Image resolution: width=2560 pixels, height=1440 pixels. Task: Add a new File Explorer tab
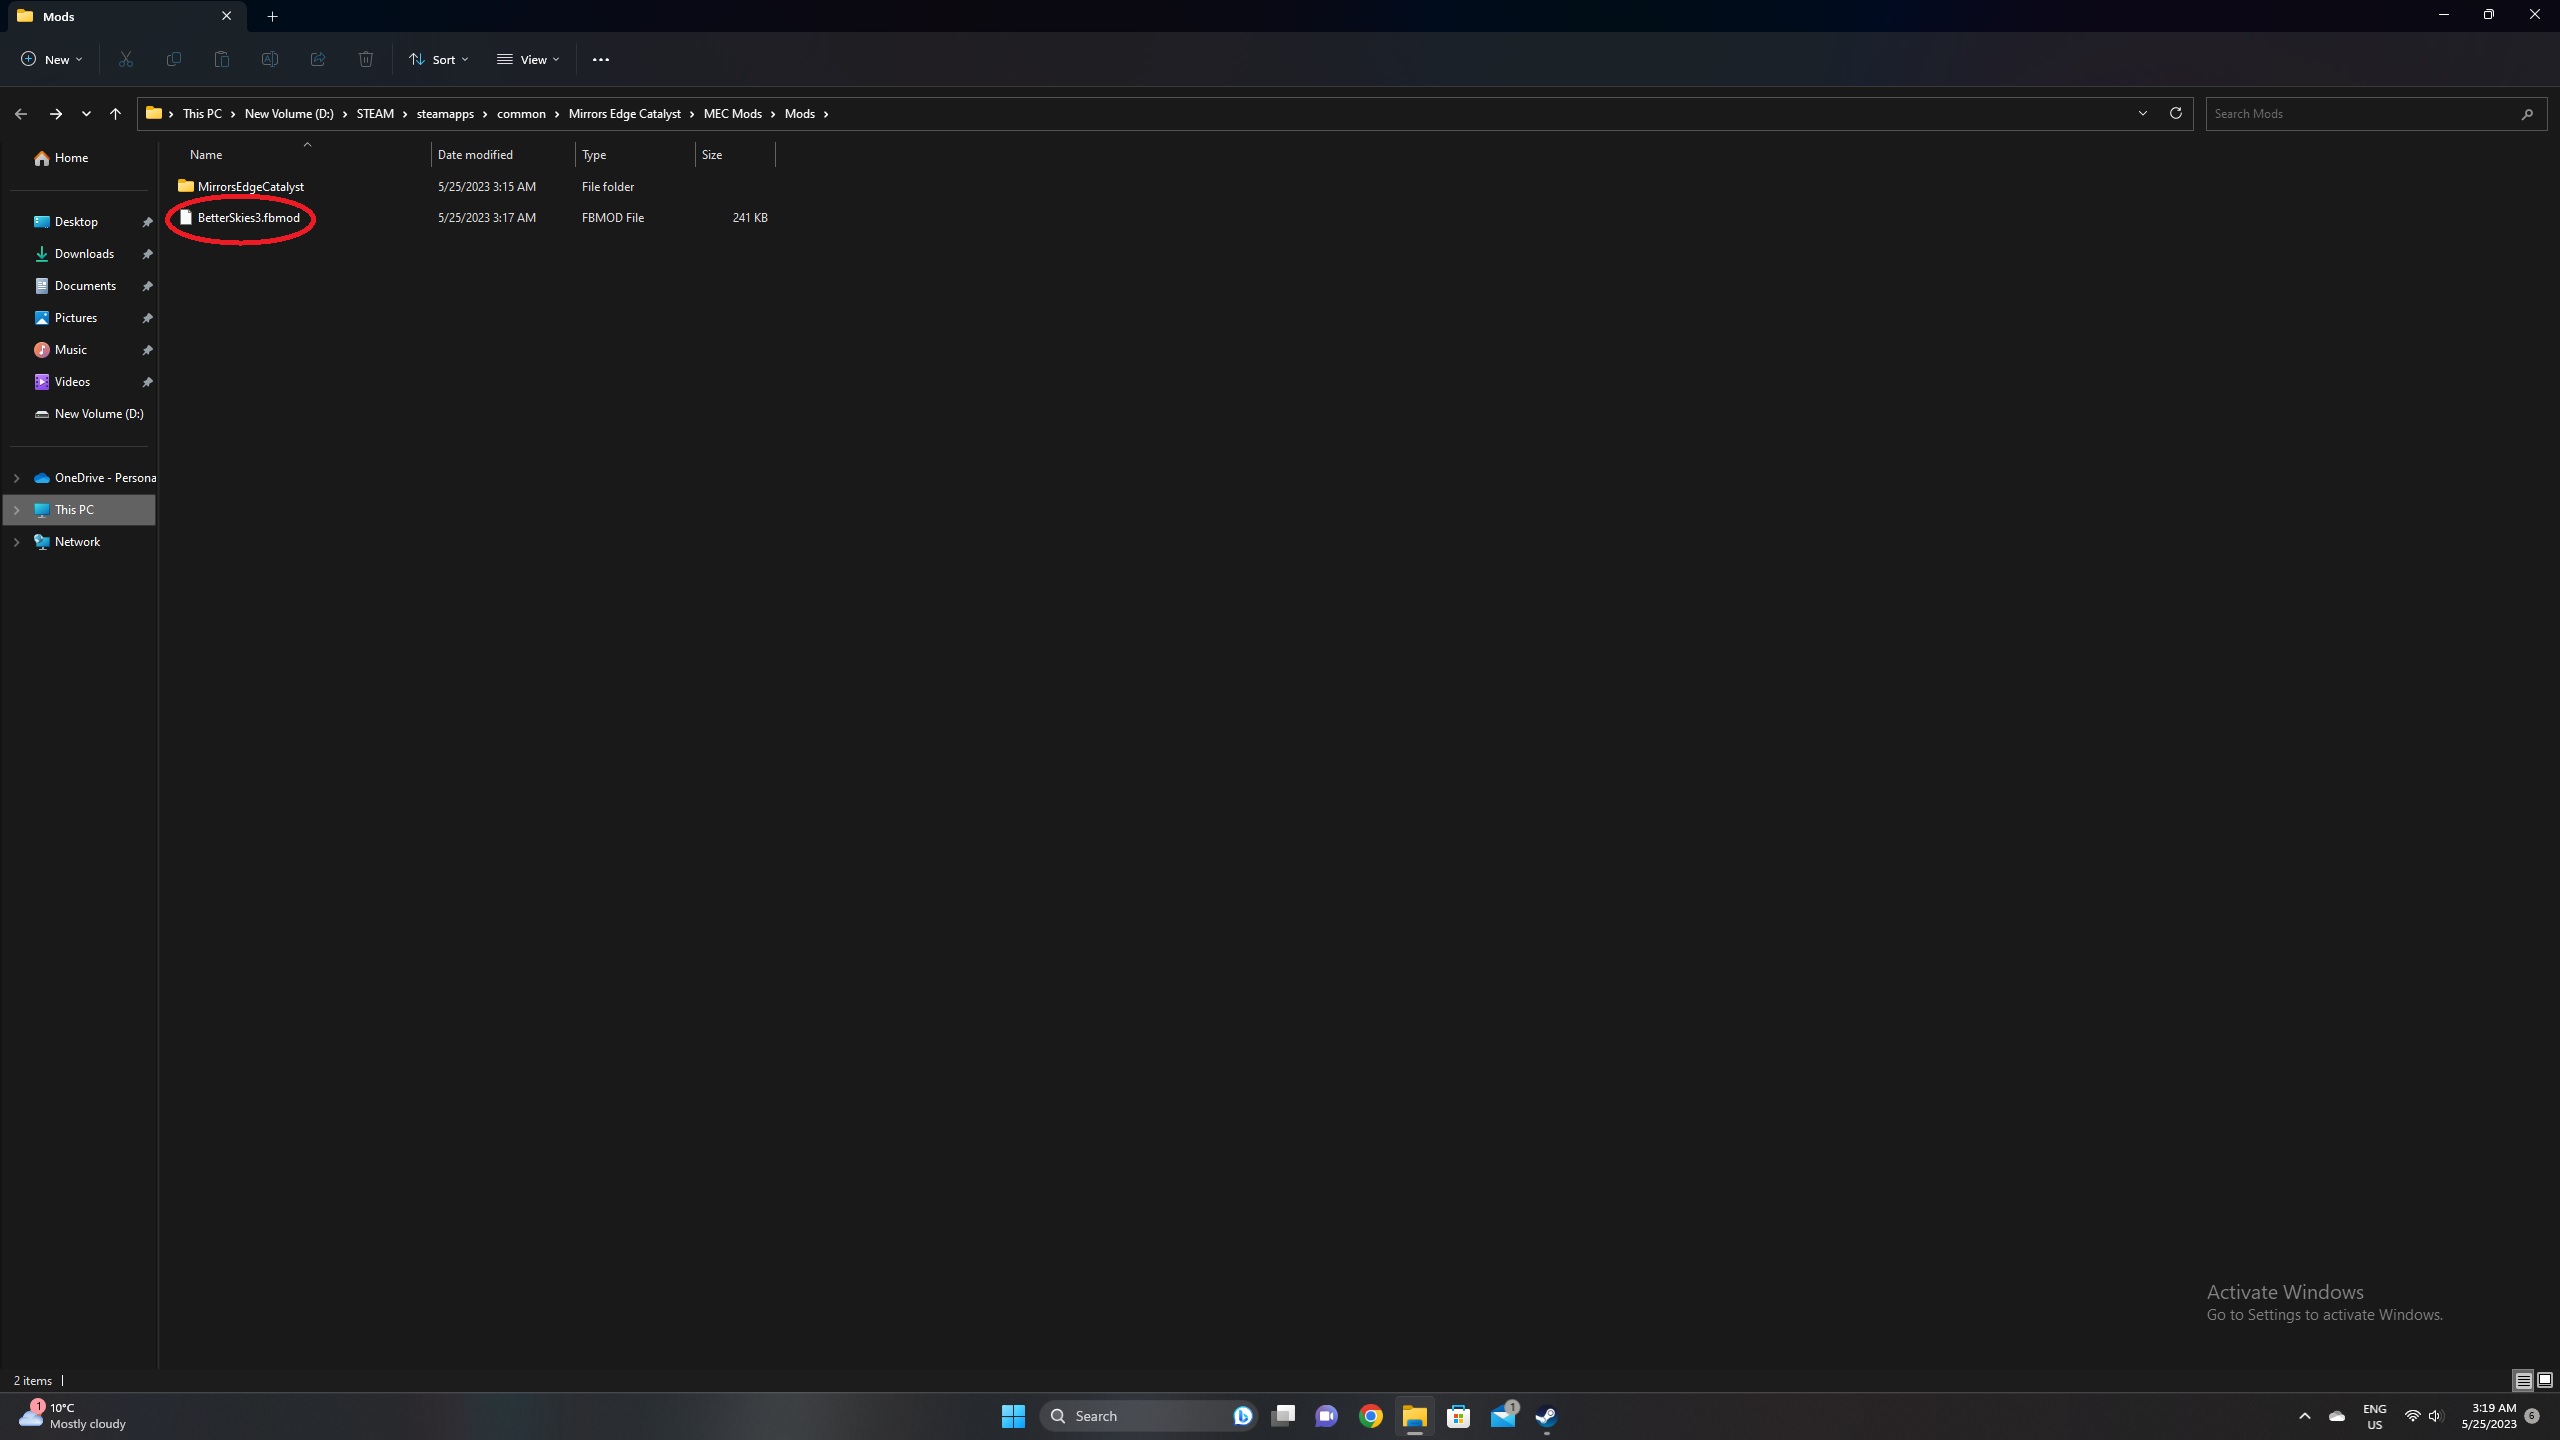tap(272, 16)
